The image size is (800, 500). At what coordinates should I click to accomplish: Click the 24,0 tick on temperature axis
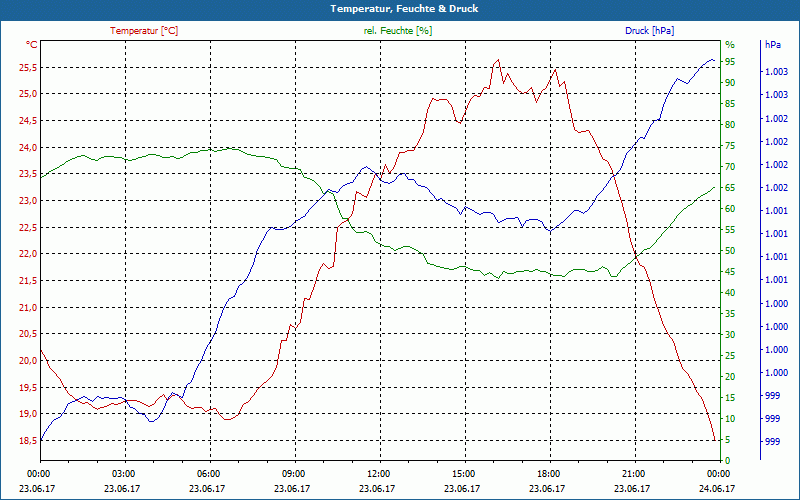(28, 148)
